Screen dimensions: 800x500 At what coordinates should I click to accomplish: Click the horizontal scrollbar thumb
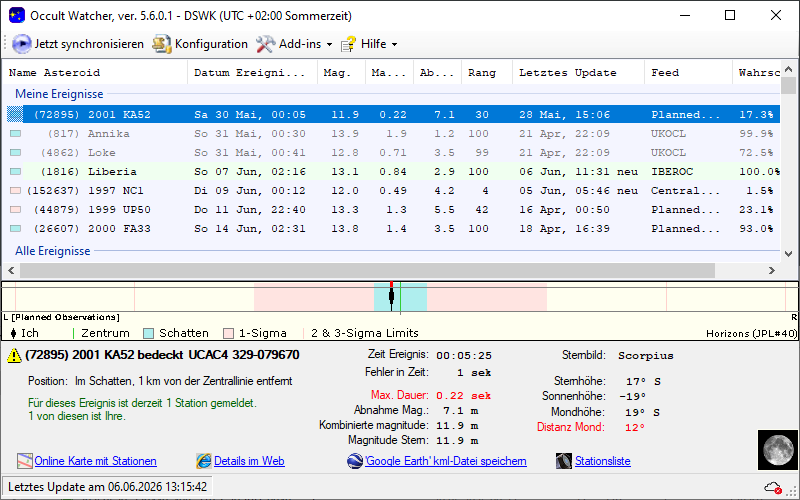(367, 270)
